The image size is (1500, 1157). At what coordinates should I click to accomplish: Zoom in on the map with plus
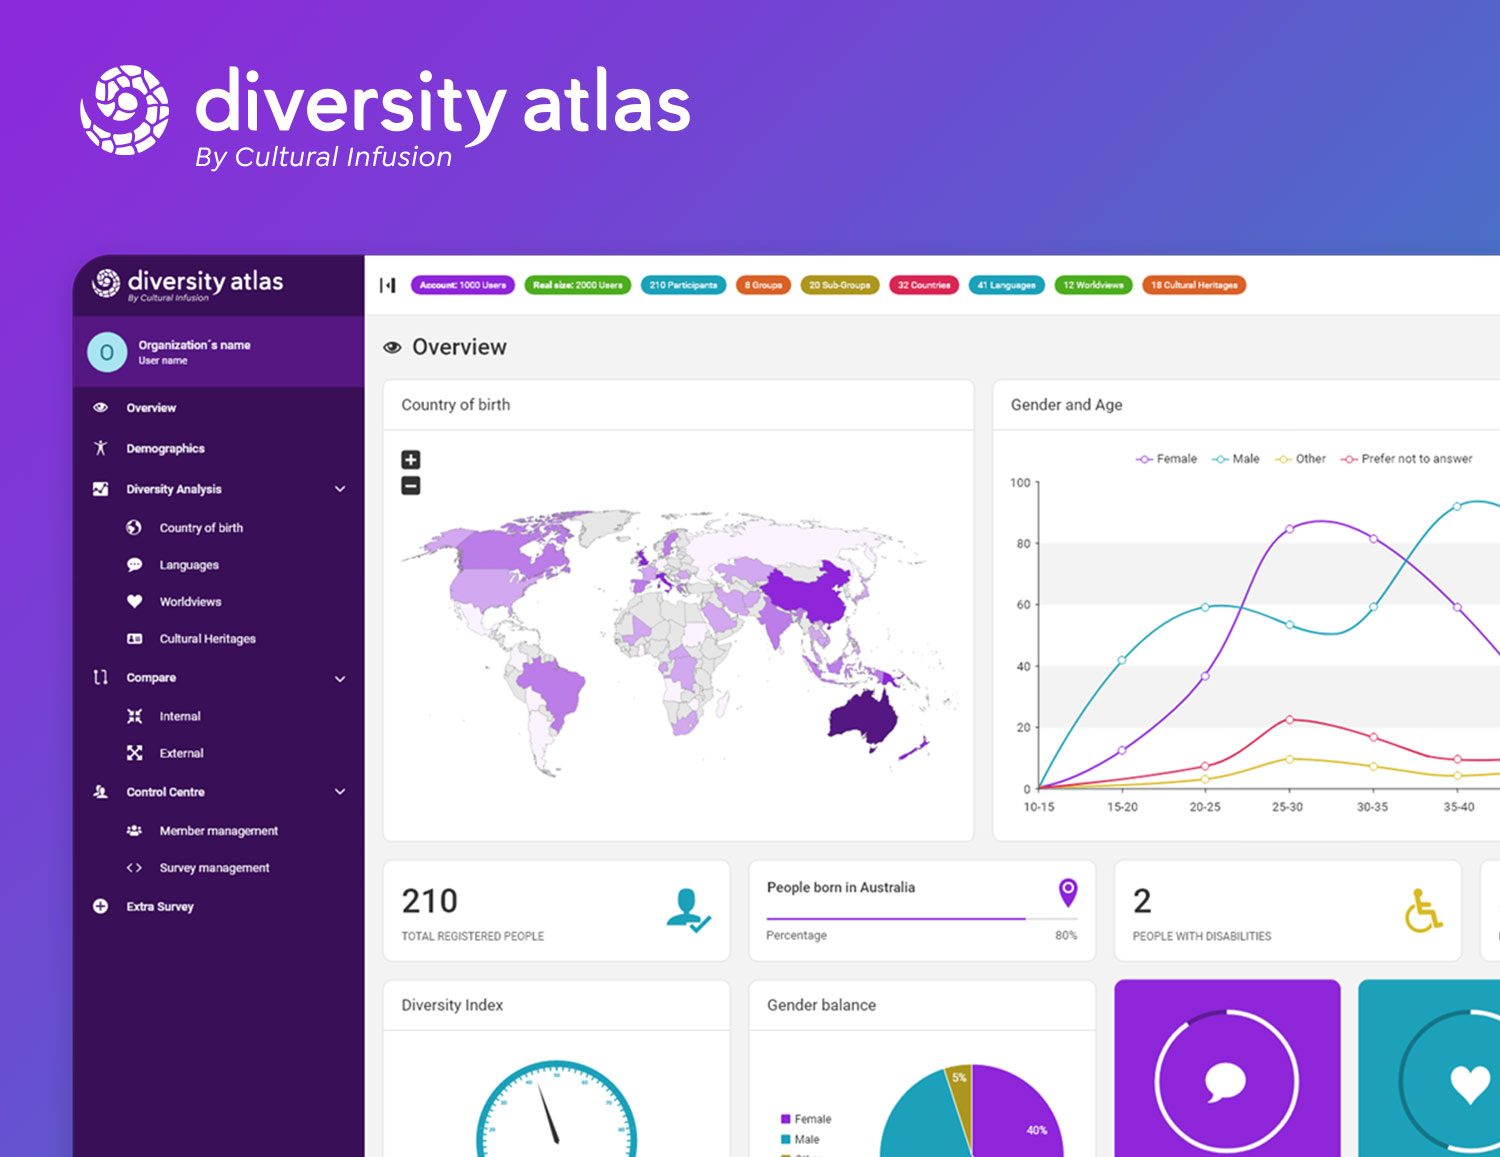click(x=410, y=460)
